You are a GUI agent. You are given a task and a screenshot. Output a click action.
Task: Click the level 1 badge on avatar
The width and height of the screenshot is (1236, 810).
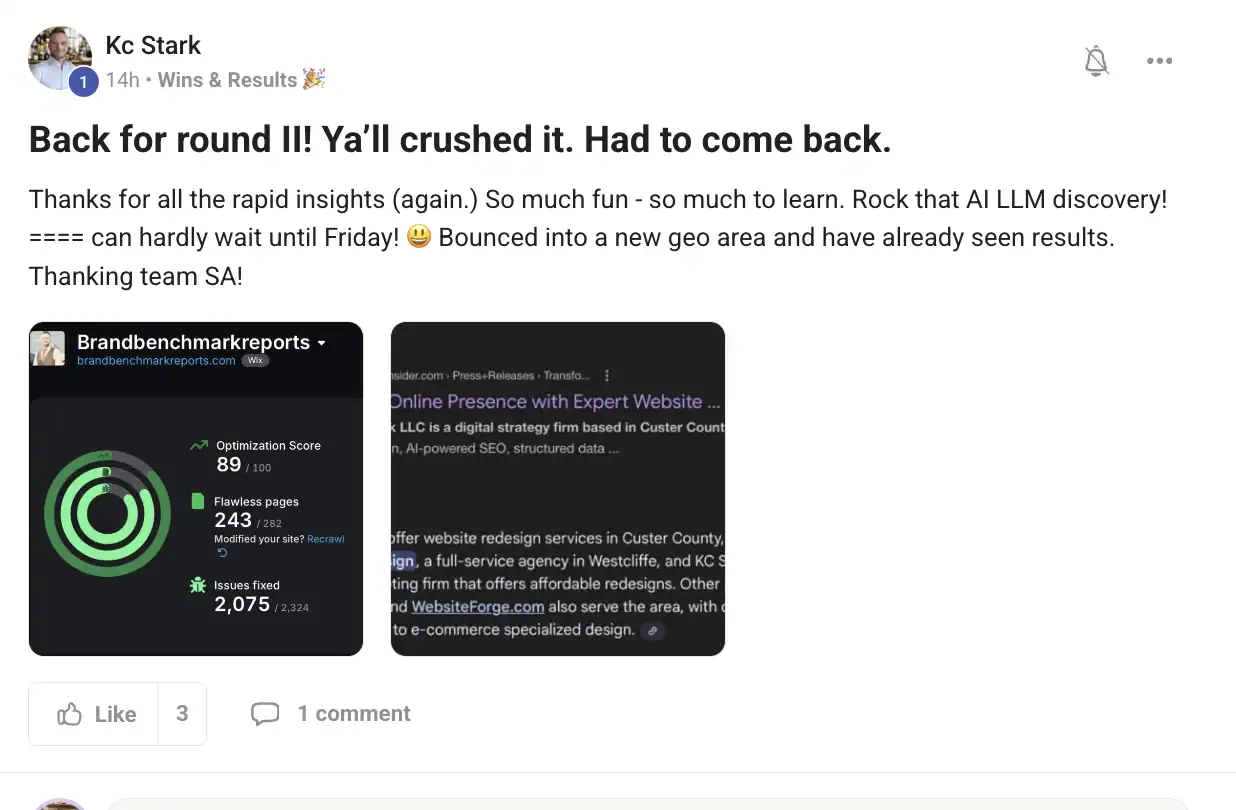83,82
